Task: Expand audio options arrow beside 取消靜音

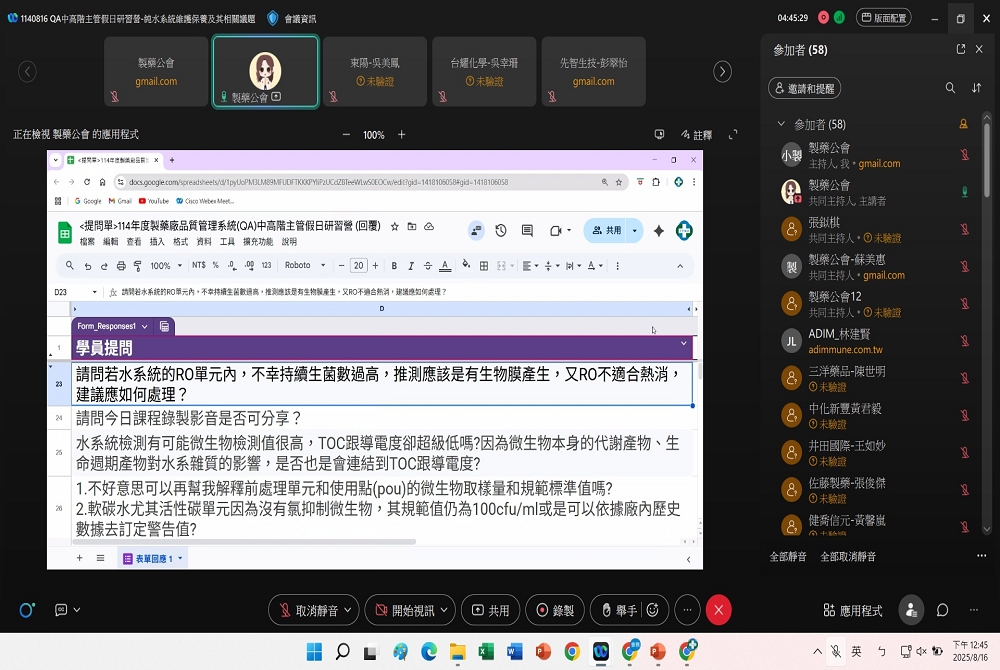Action: click(x=346, y=610)
